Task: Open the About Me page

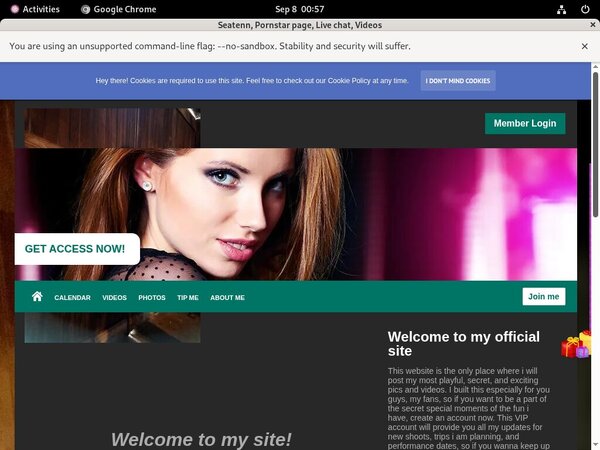Action: coord(227,298)
